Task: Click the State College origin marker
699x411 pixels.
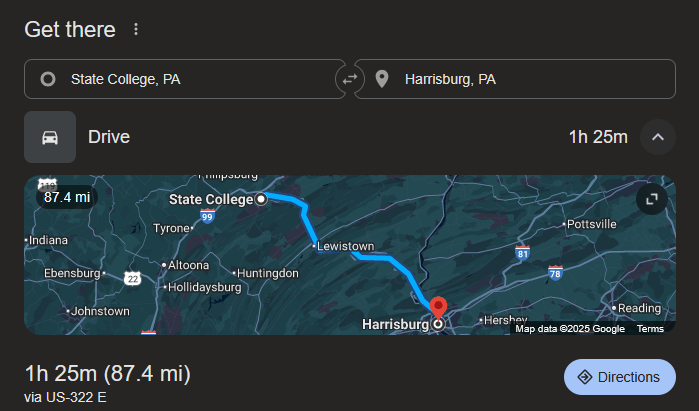Action: point(261,199)
